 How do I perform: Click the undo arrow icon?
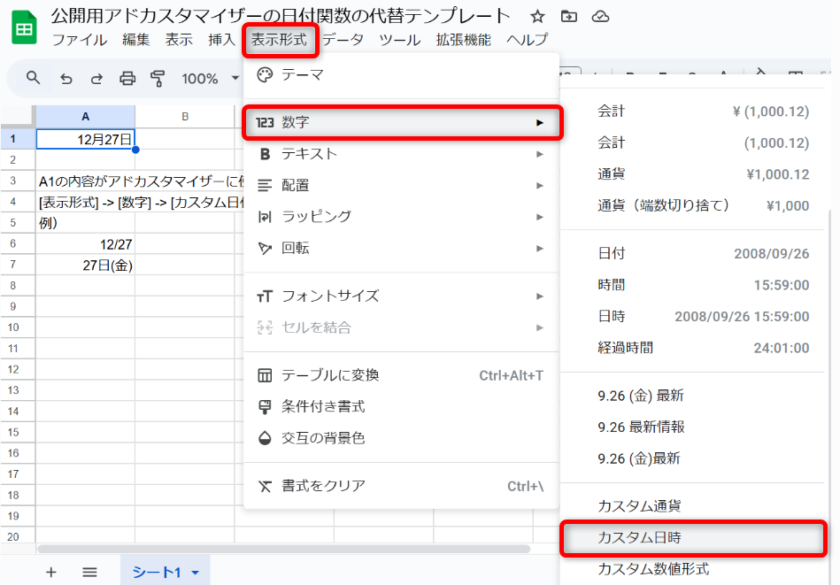point(66,78)
